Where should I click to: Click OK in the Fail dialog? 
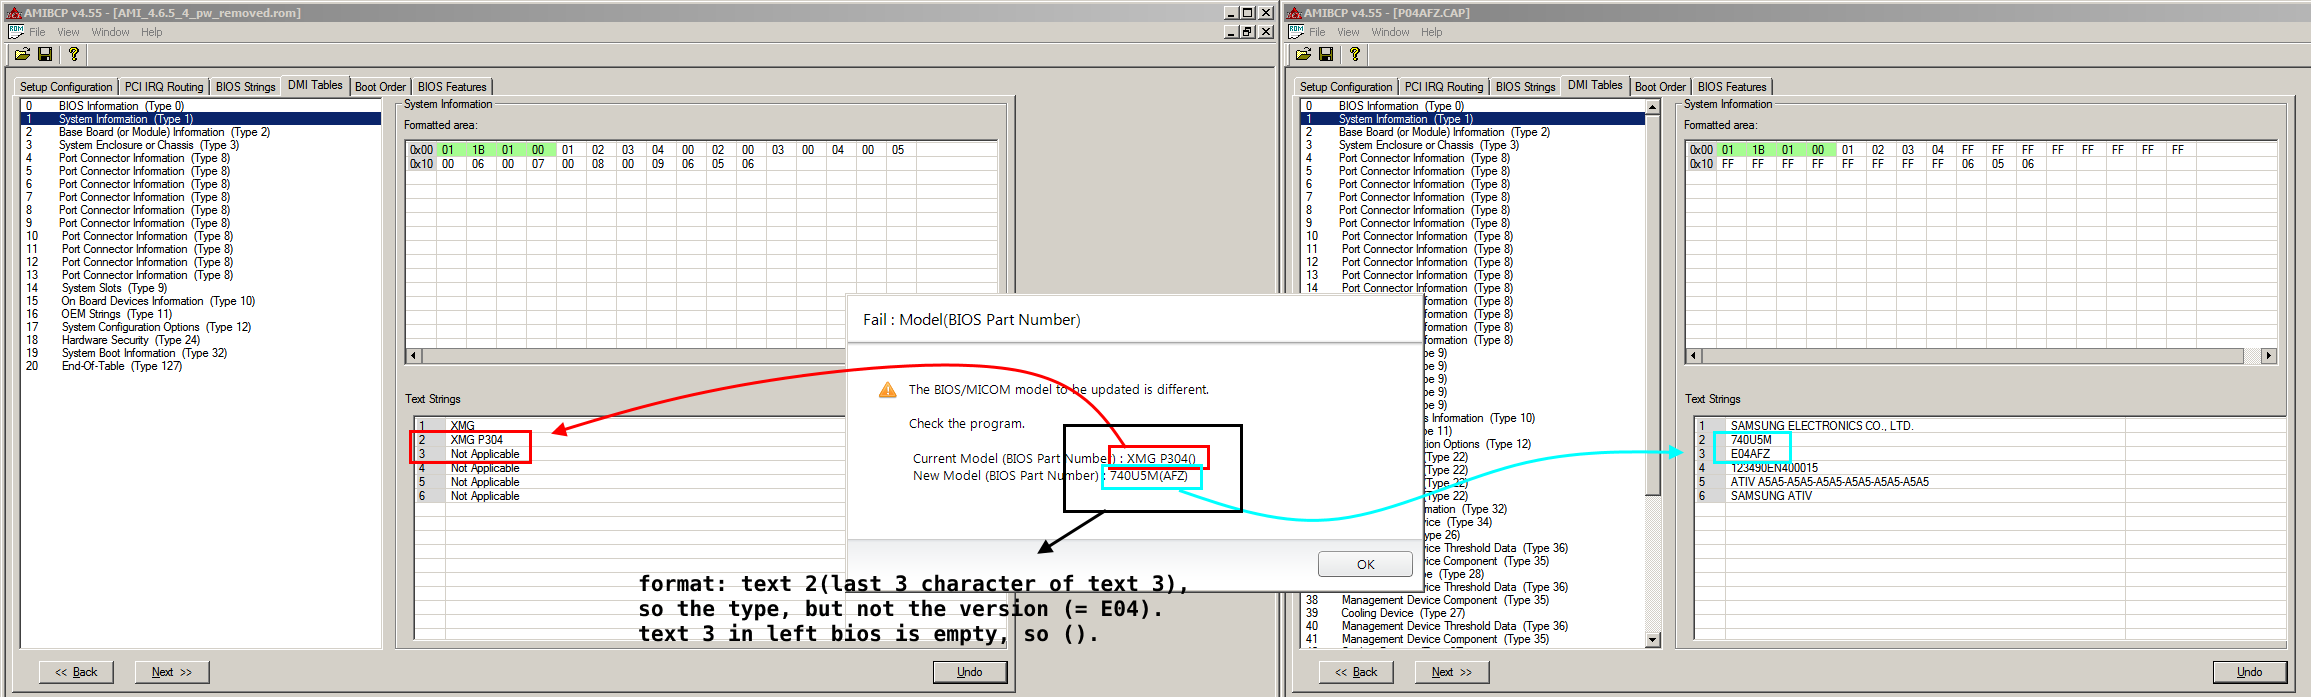[1365, 565]
